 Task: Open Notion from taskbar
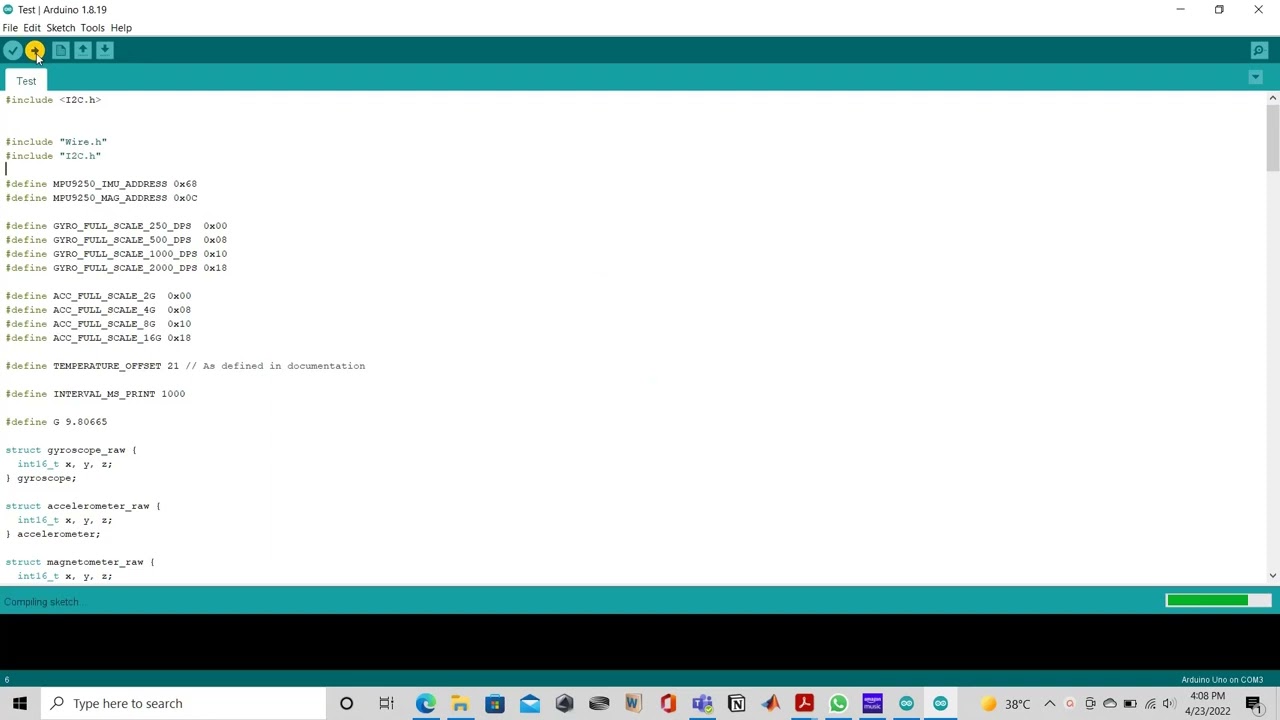click(737, 703)
